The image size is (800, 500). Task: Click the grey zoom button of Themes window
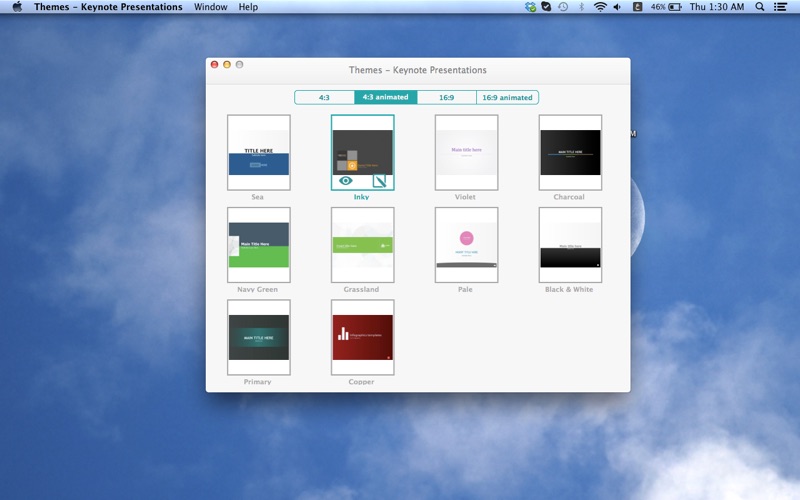[239, 64]
